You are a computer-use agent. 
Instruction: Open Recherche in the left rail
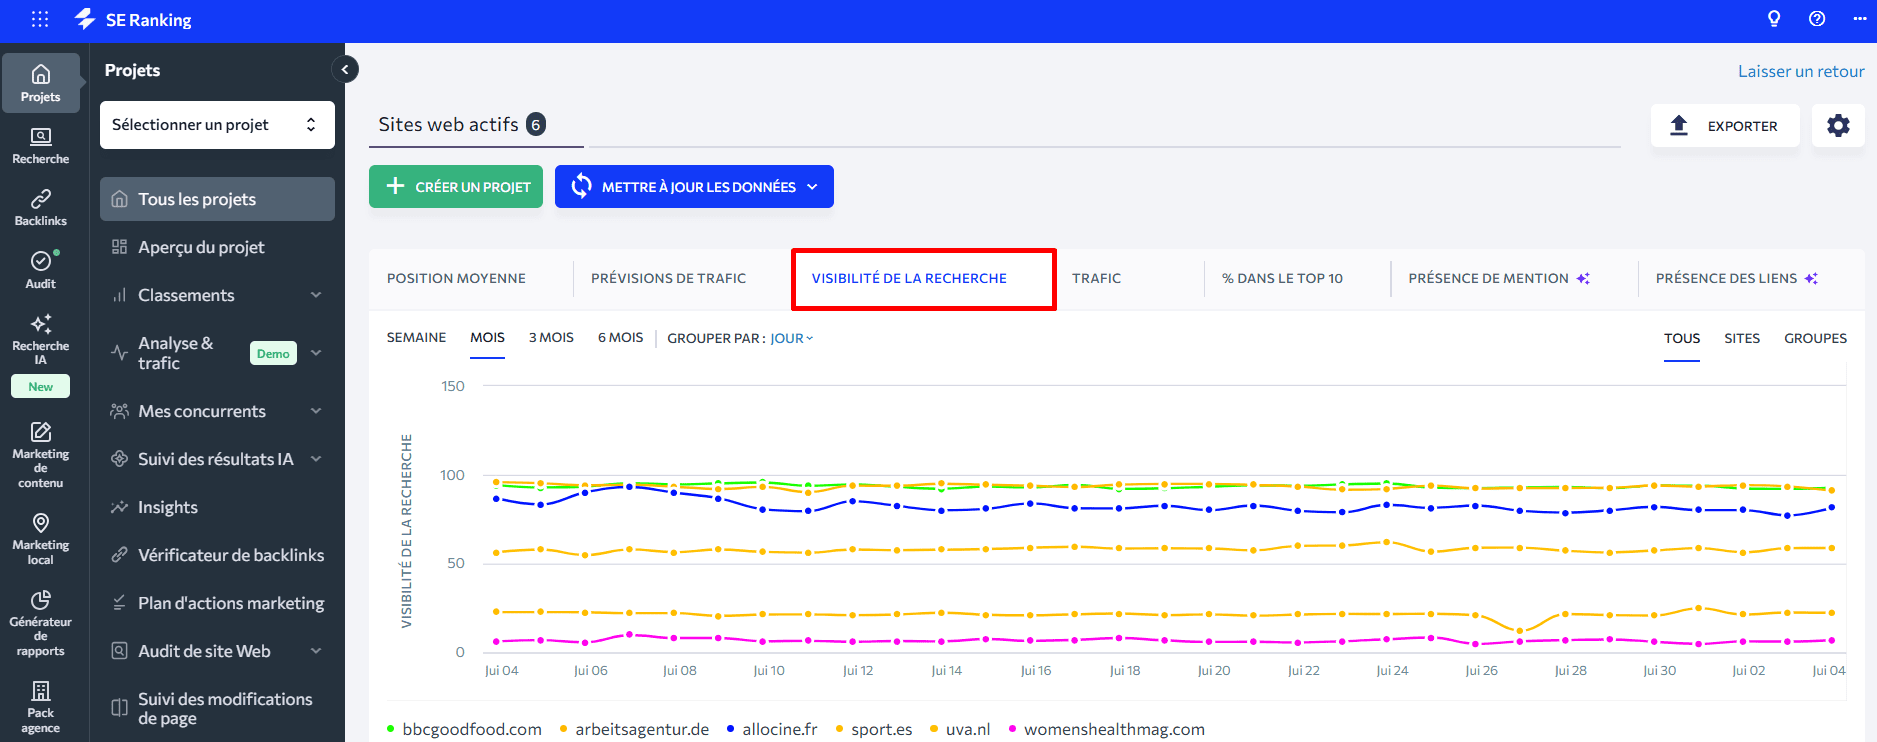point(40,146)
